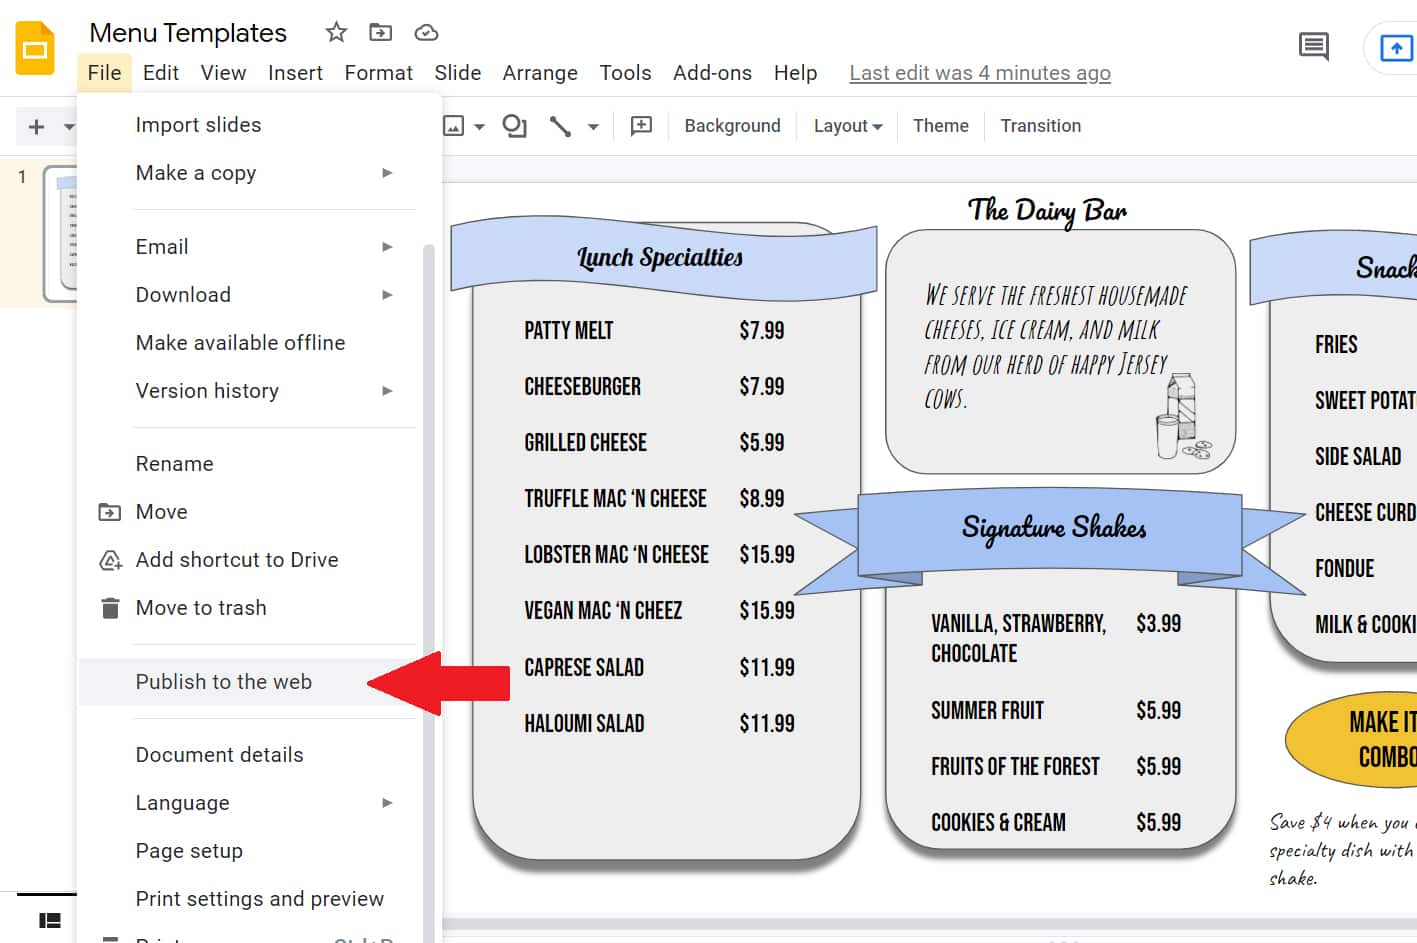Click the milk carton illustration
This screenshot has width=1417, height=943.
[1183, 417]
